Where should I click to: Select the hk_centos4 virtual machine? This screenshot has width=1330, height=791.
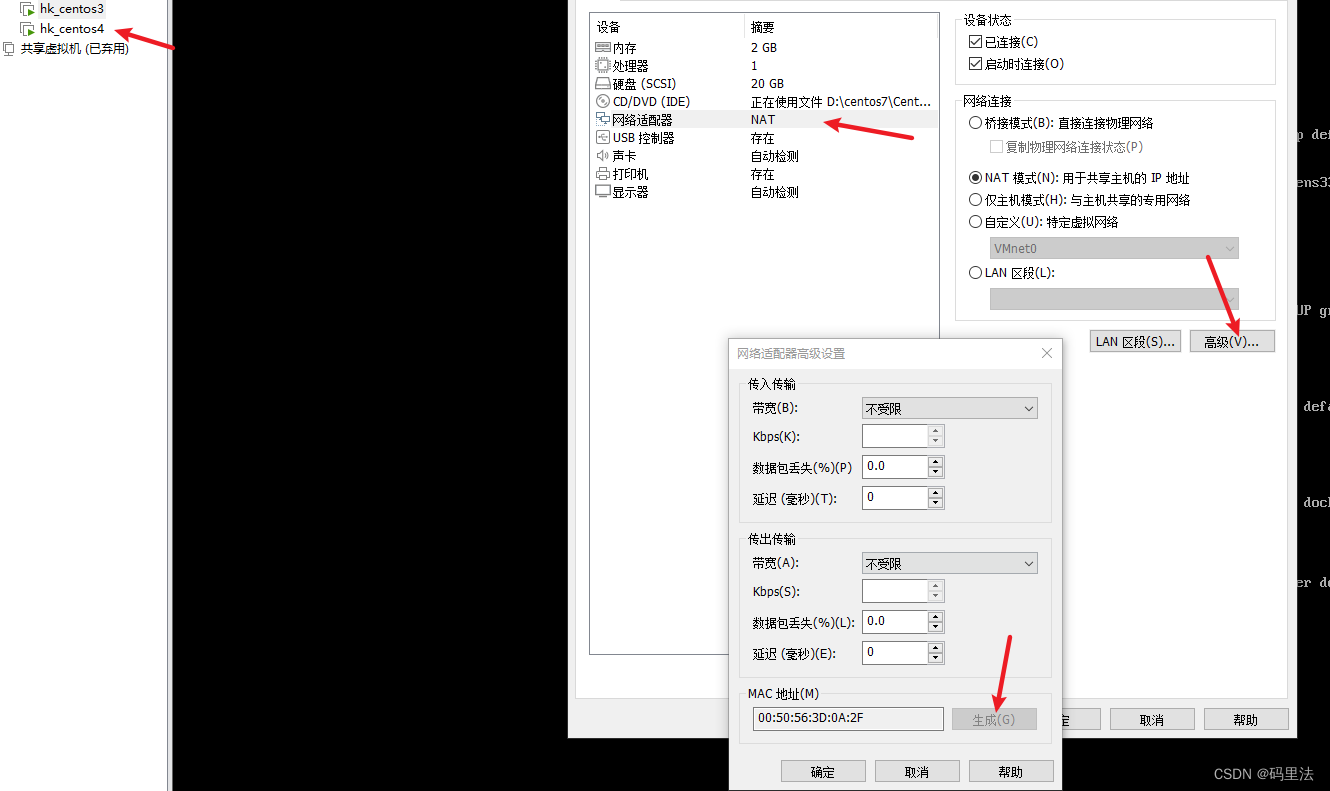(x=72, y=29)
